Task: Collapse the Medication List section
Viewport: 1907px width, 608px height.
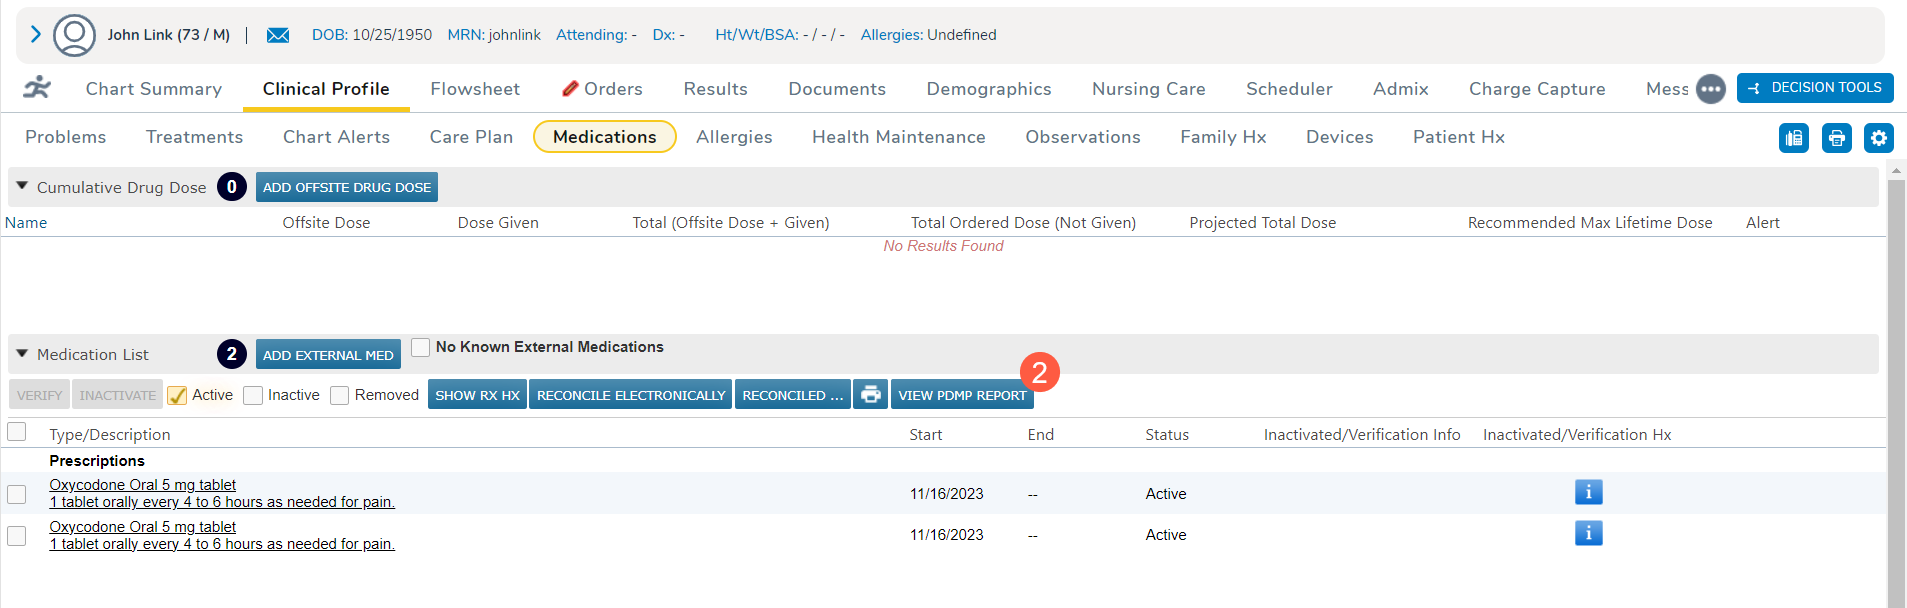Action: coord(22,354)
